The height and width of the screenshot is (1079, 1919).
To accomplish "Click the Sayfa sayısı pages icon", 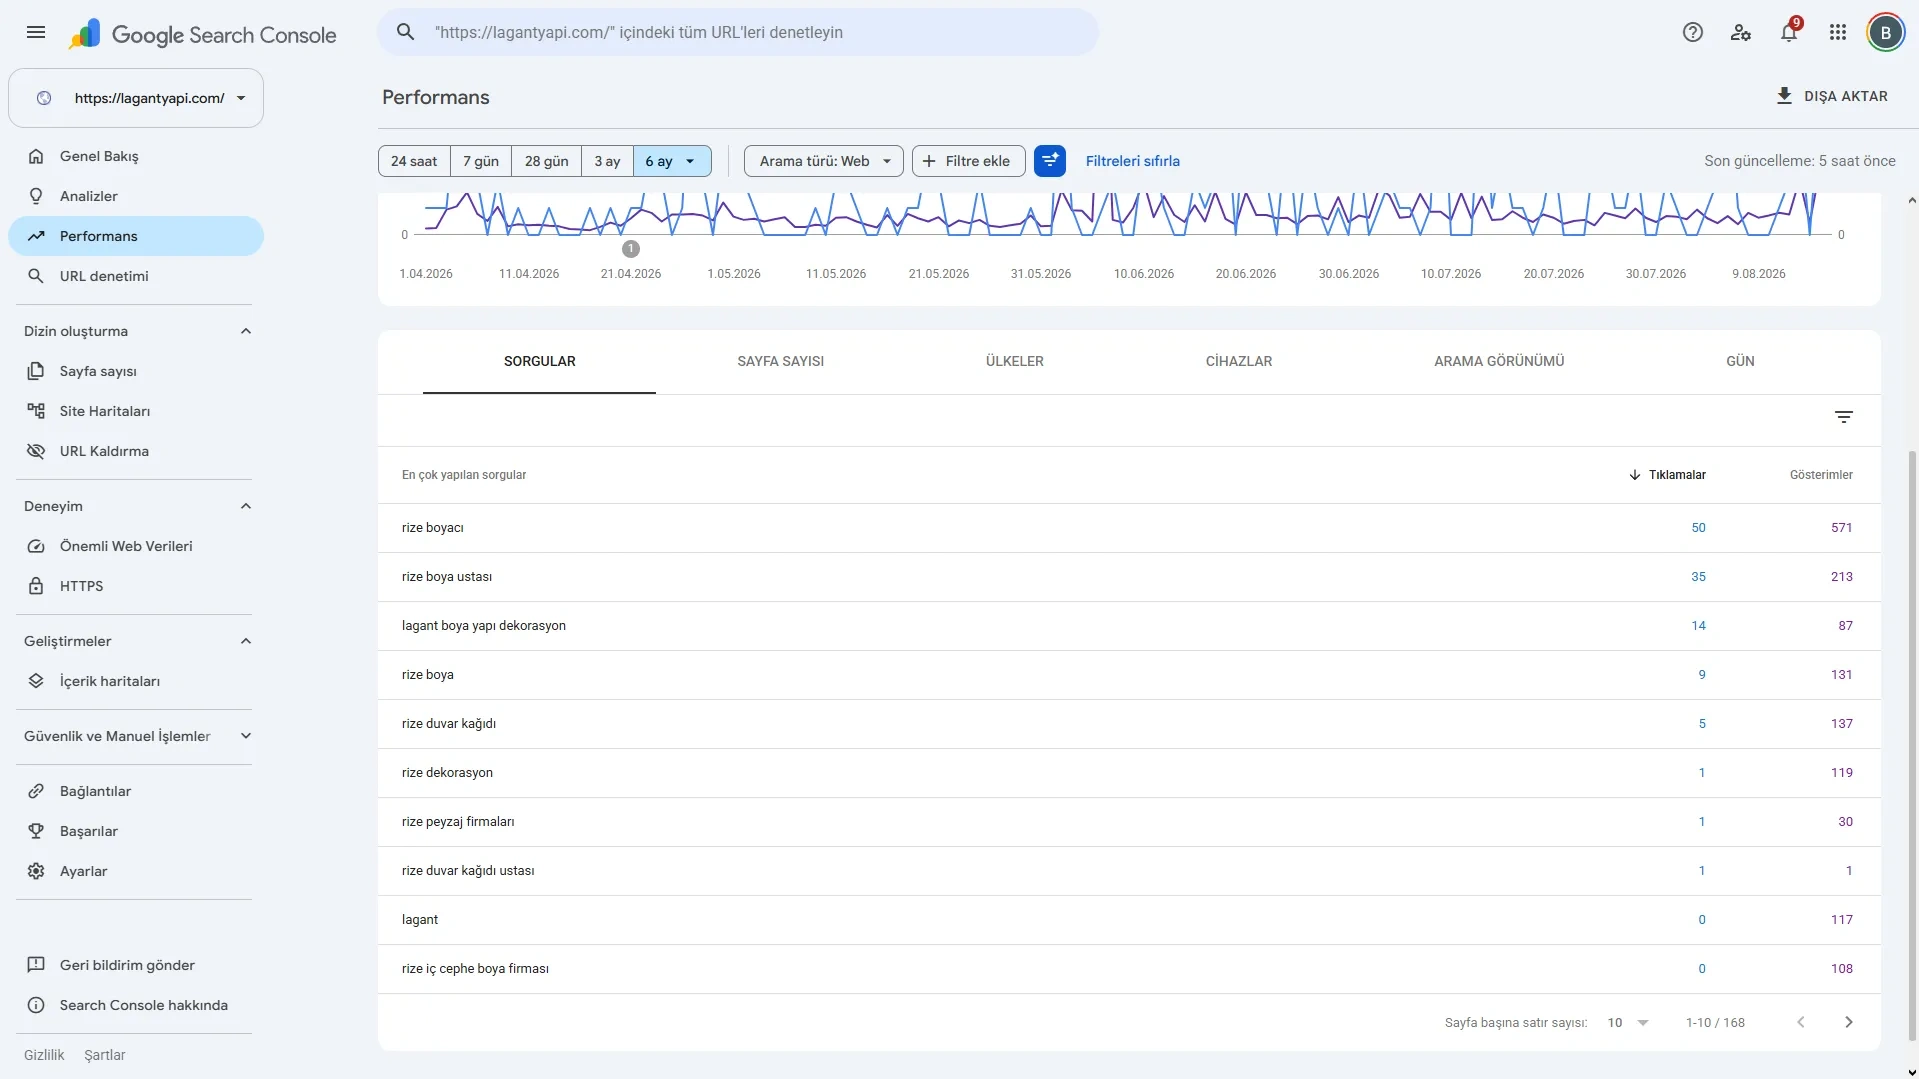I will click(36, 371).
